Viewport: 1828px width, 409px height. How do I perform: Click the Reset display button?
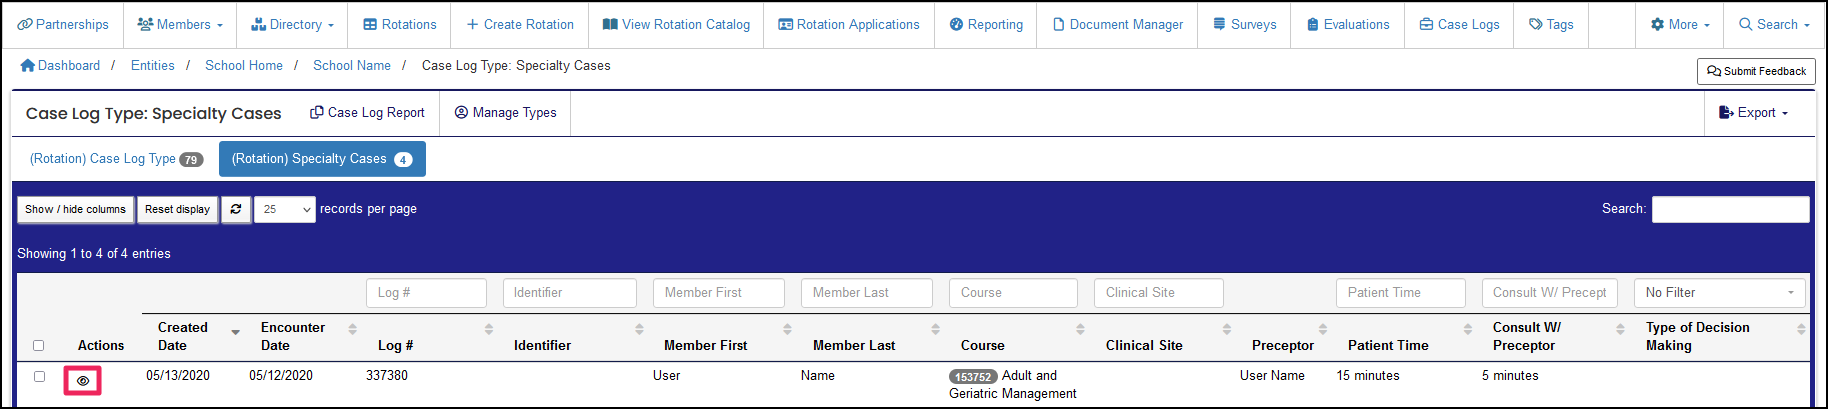177,209
